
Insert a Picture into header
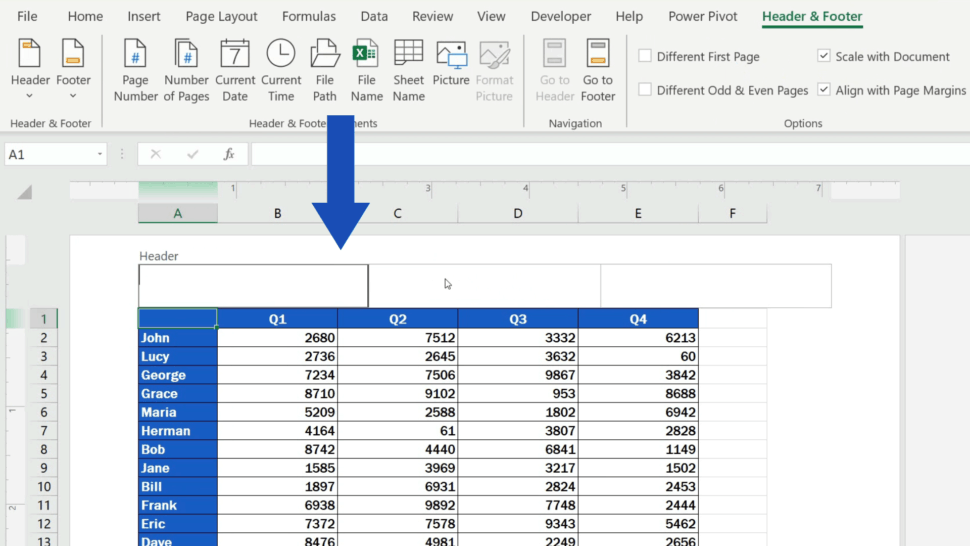tap(451, 64)
